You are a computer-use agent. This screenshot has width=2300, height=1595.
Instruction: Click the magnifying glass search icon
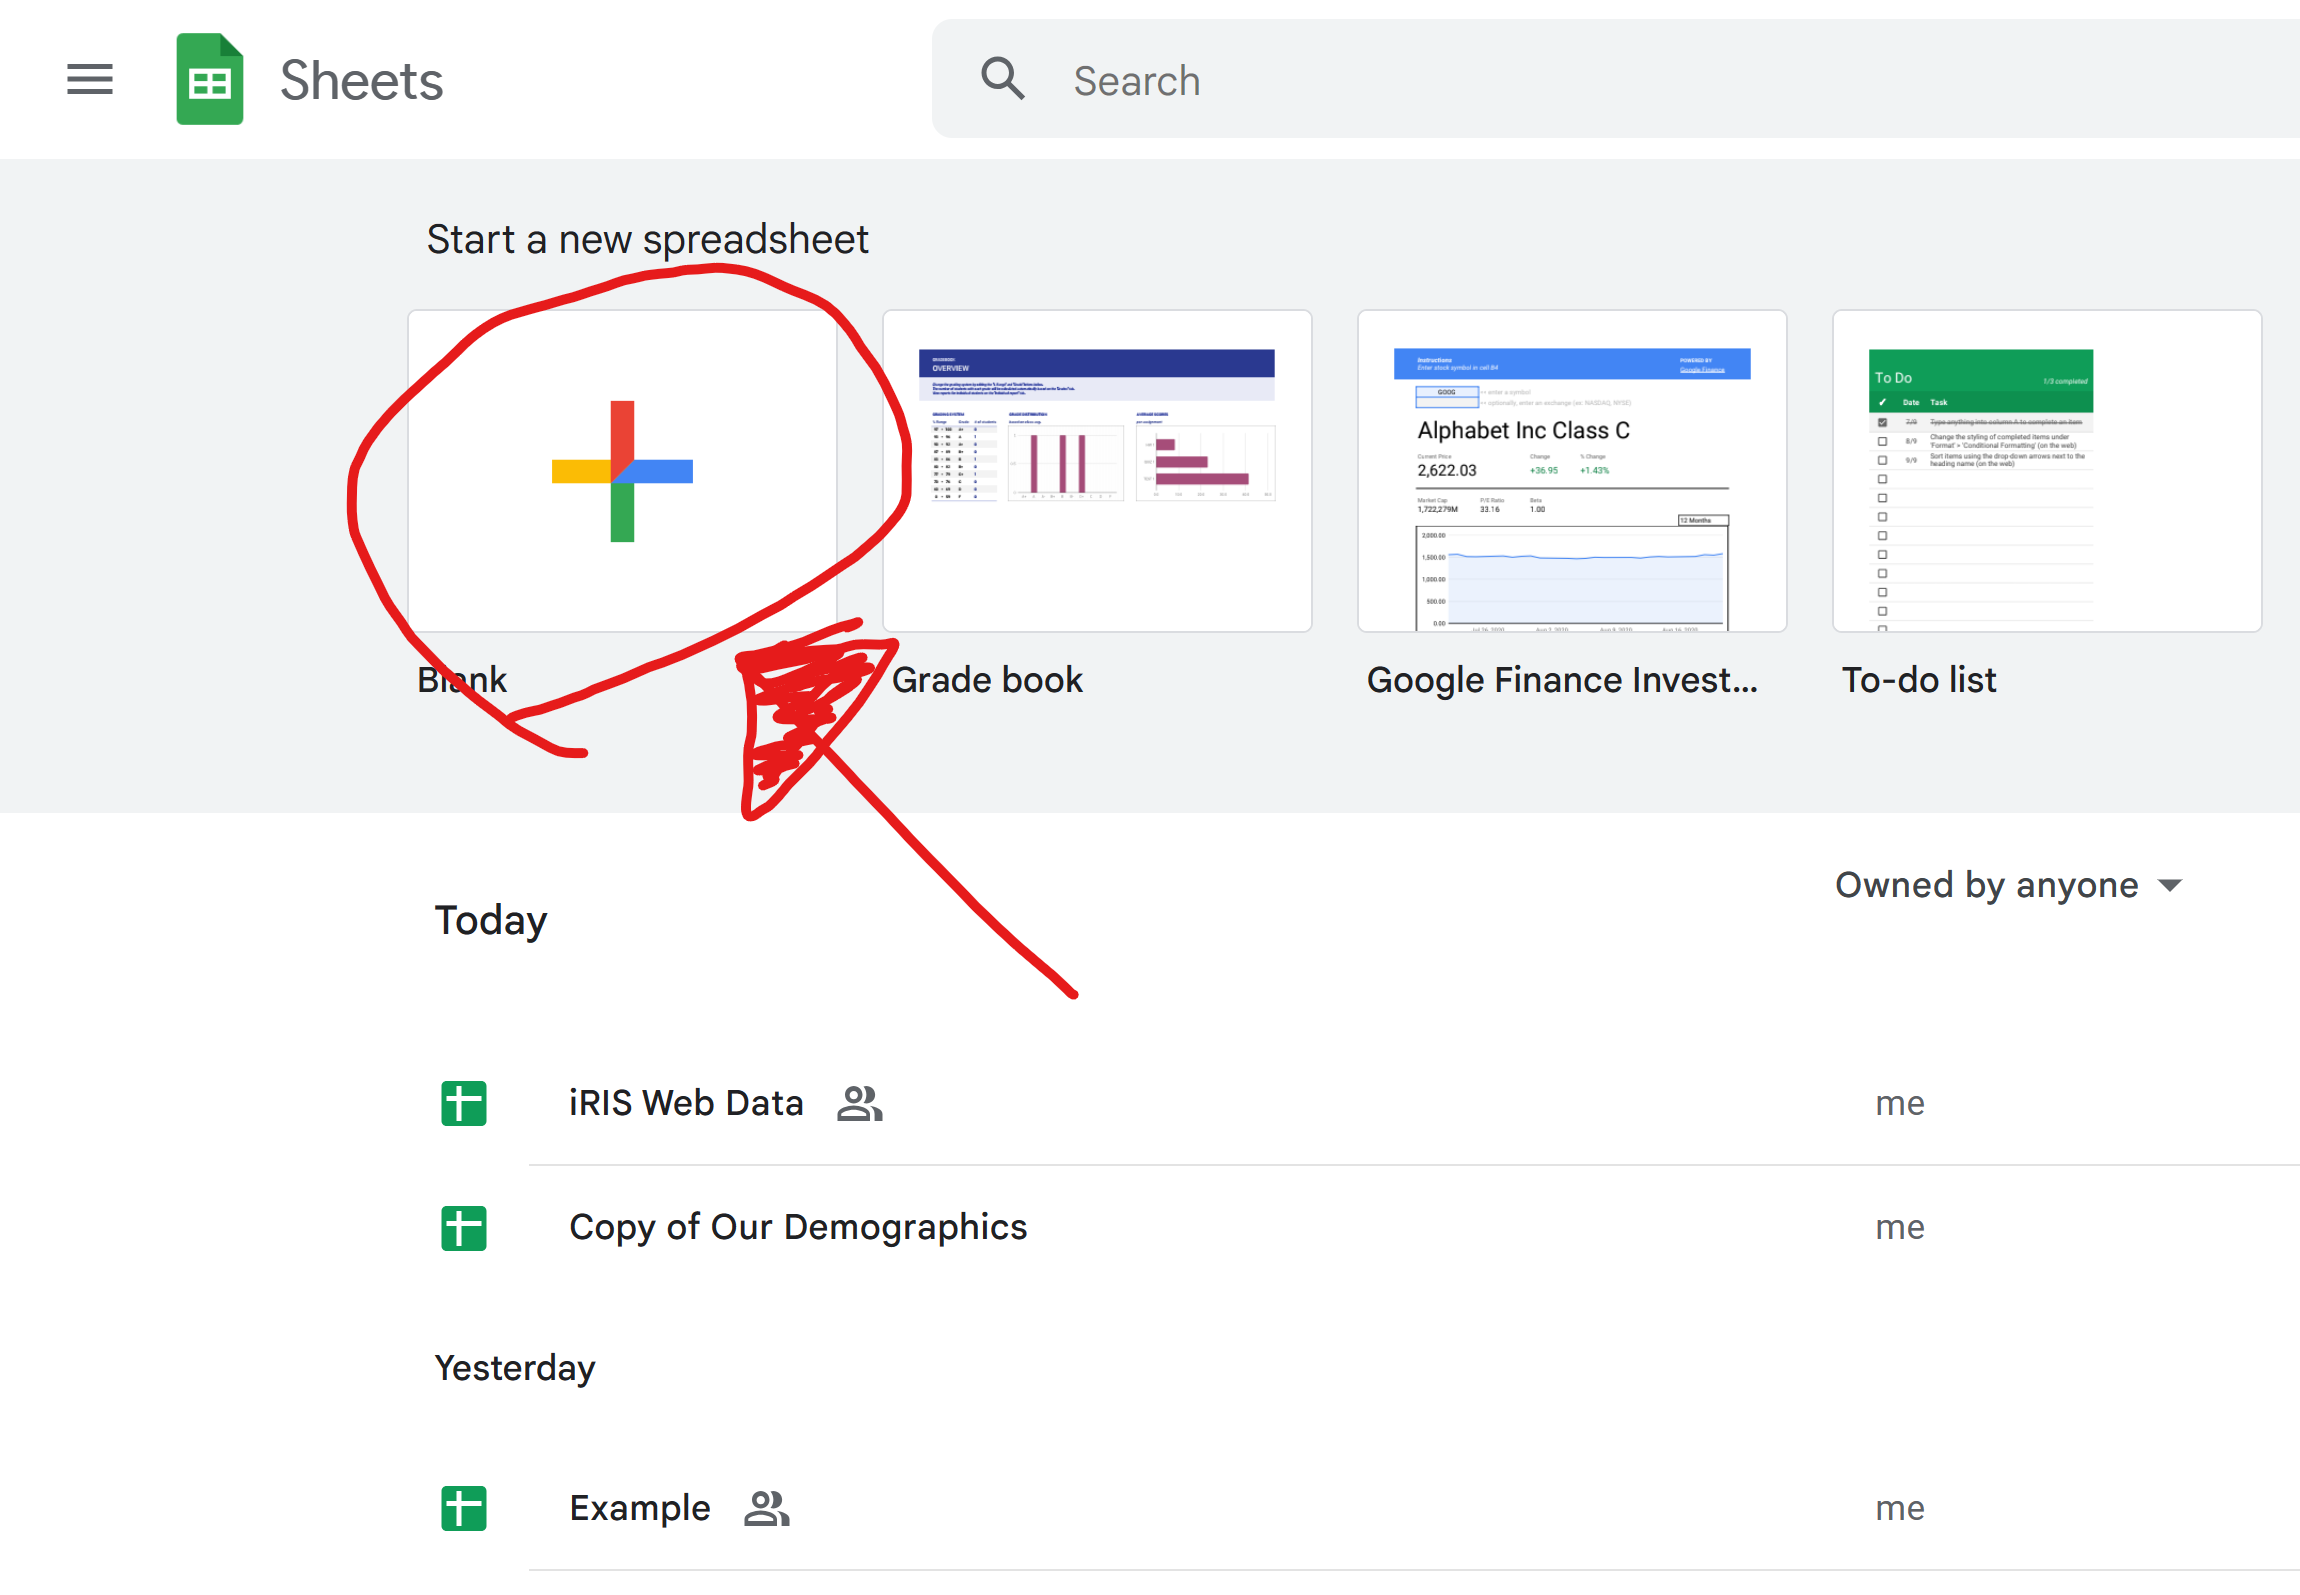tap(1002, 79)
